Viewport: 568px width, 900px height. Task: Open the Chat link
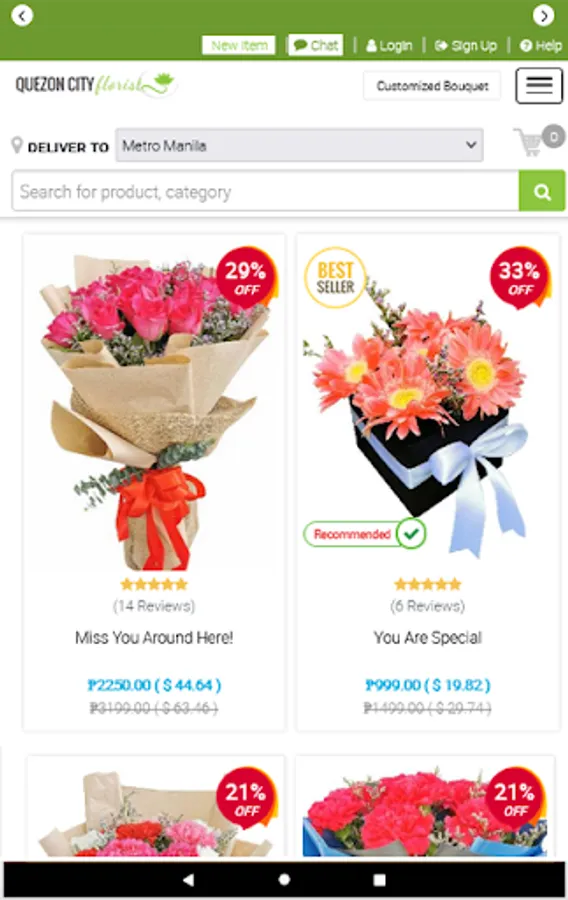[x=316, y=45]
